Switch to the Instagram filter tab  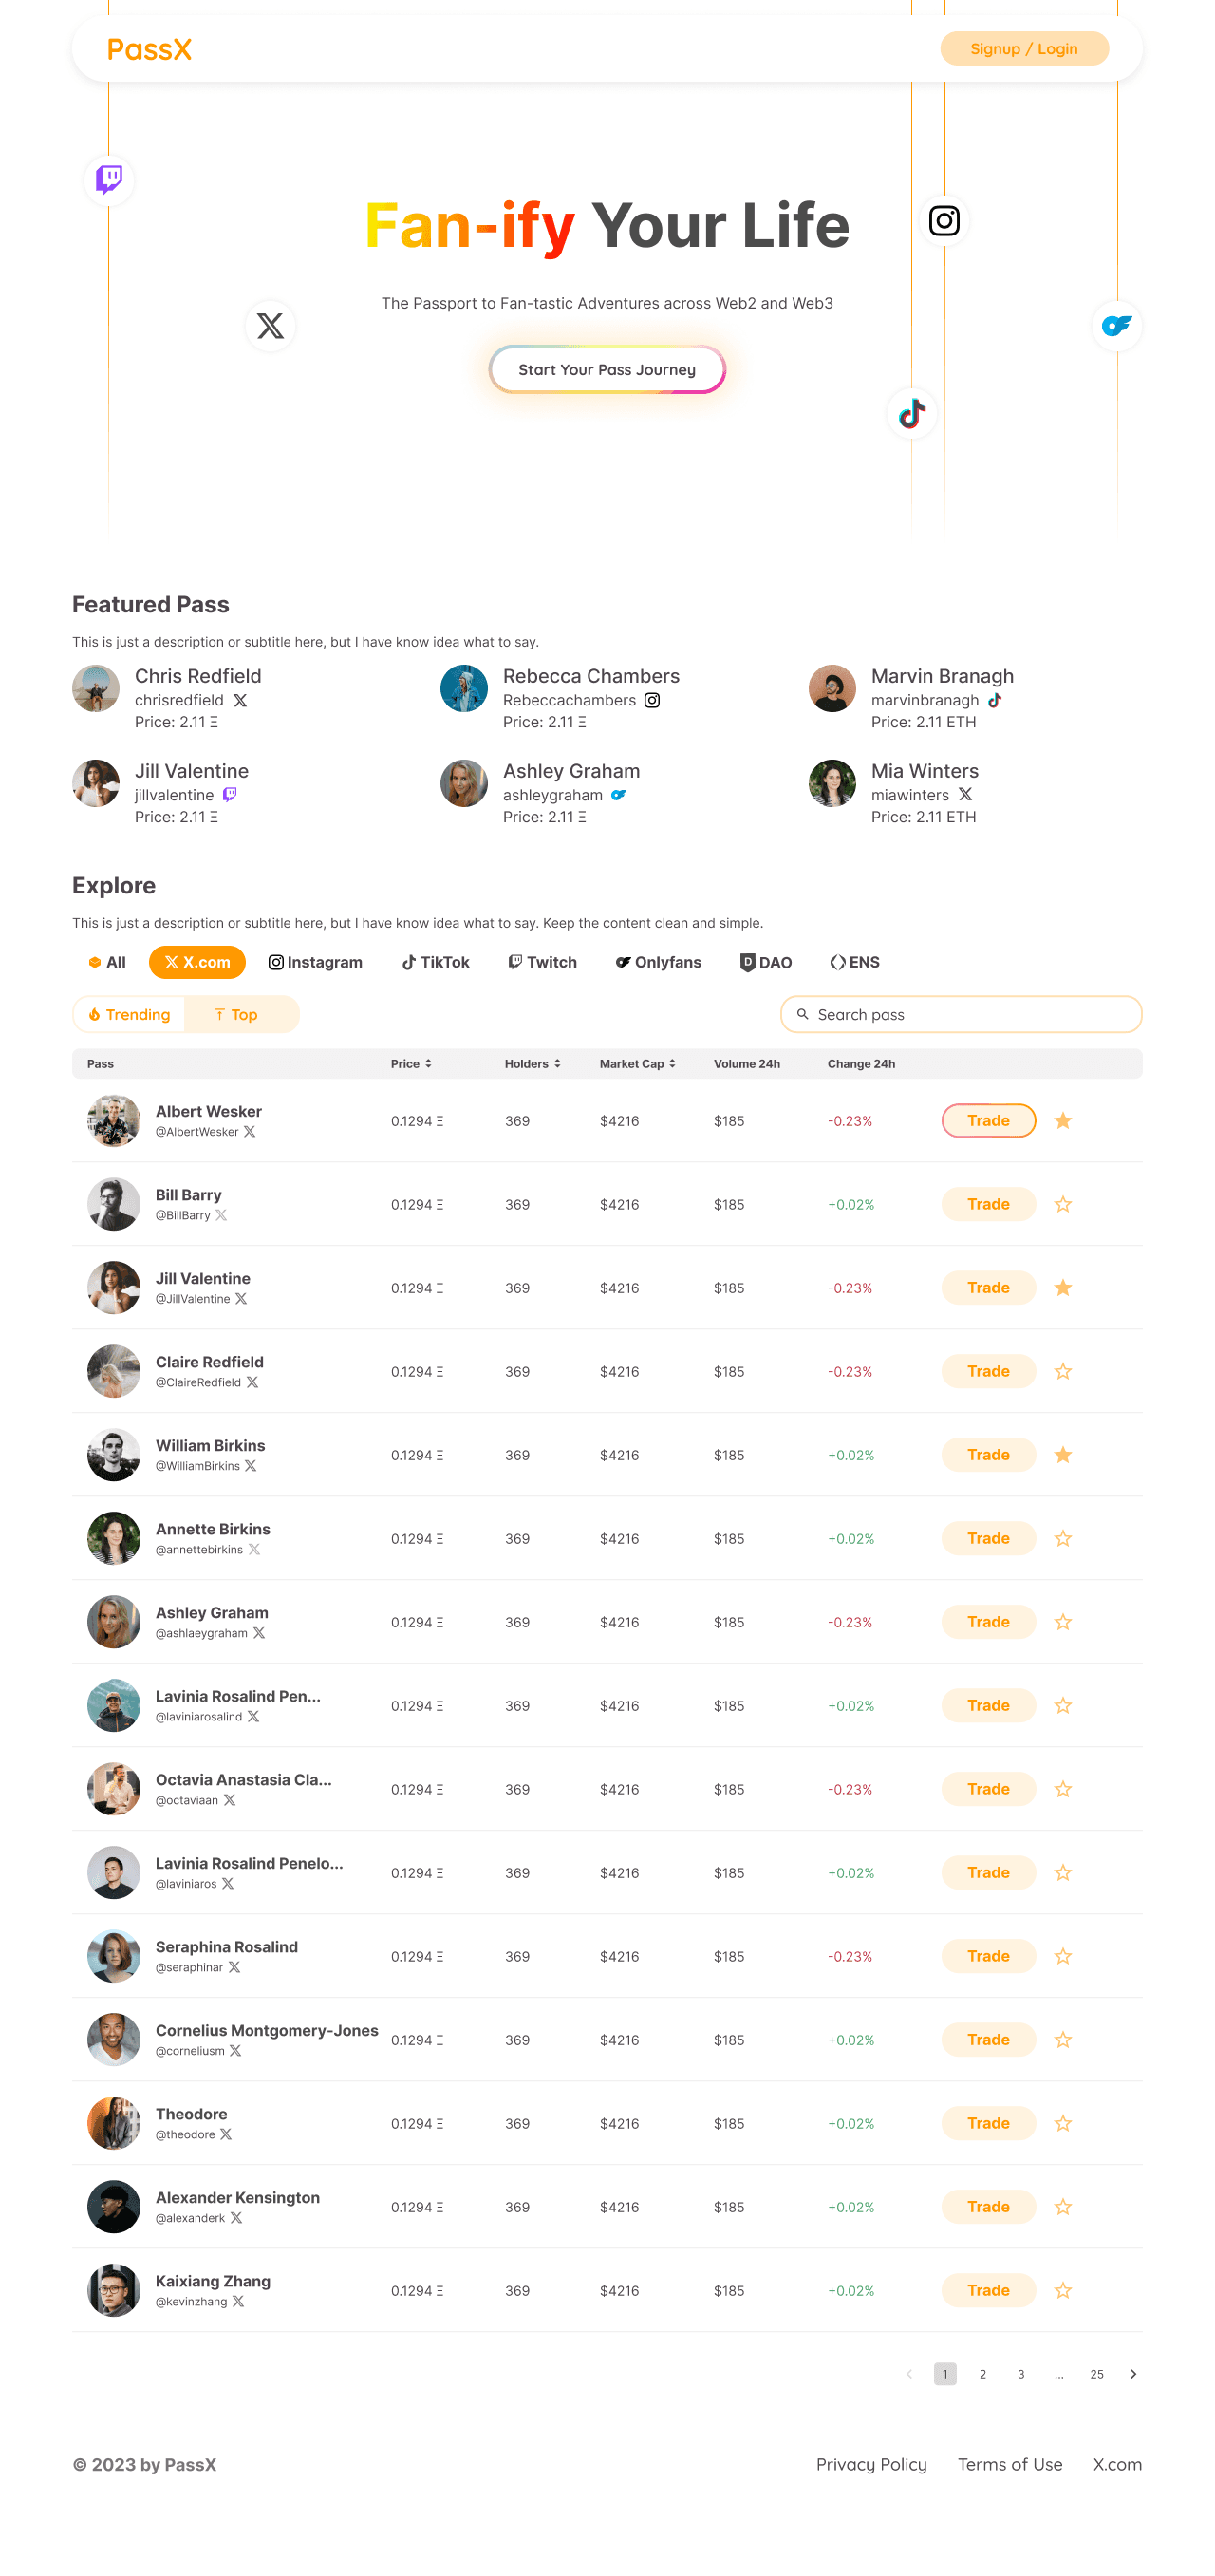(x=315, y=962)
